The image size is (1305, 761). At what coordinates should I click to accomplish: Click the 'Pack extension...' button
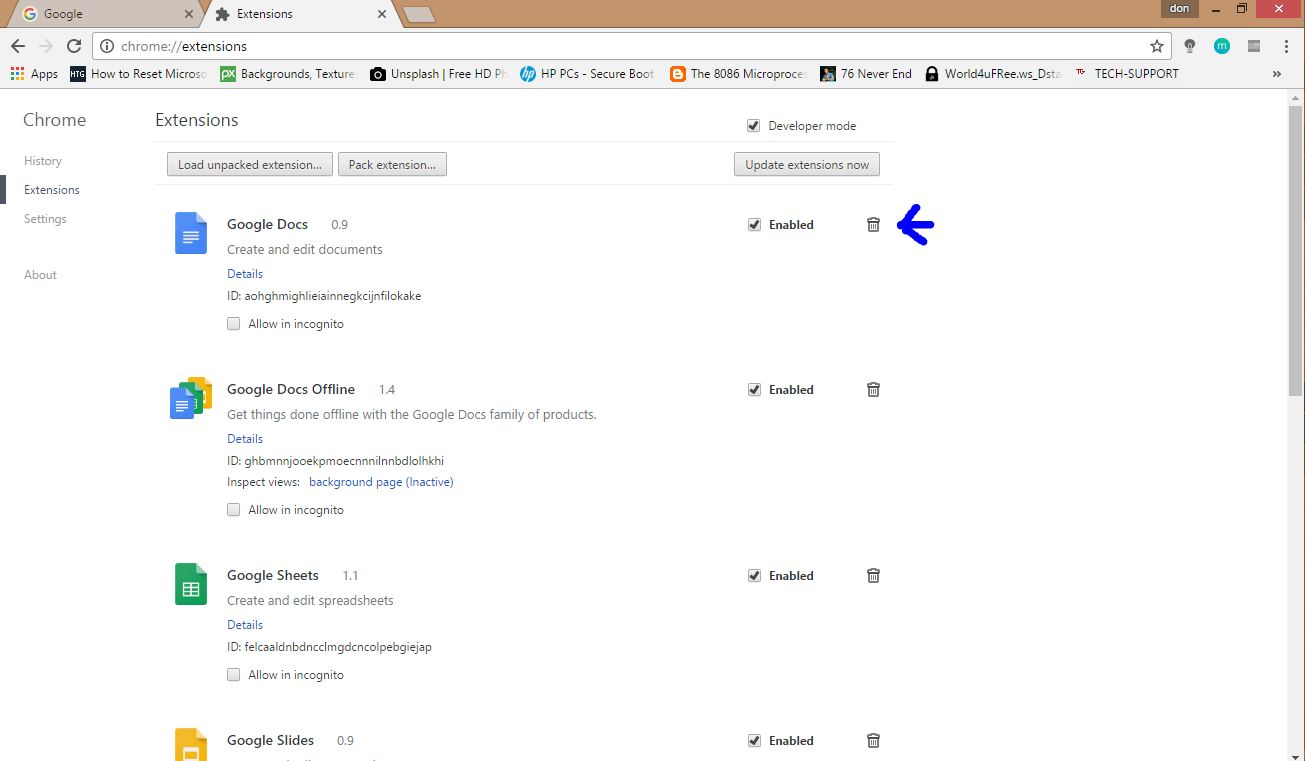[x=392, y=165]
